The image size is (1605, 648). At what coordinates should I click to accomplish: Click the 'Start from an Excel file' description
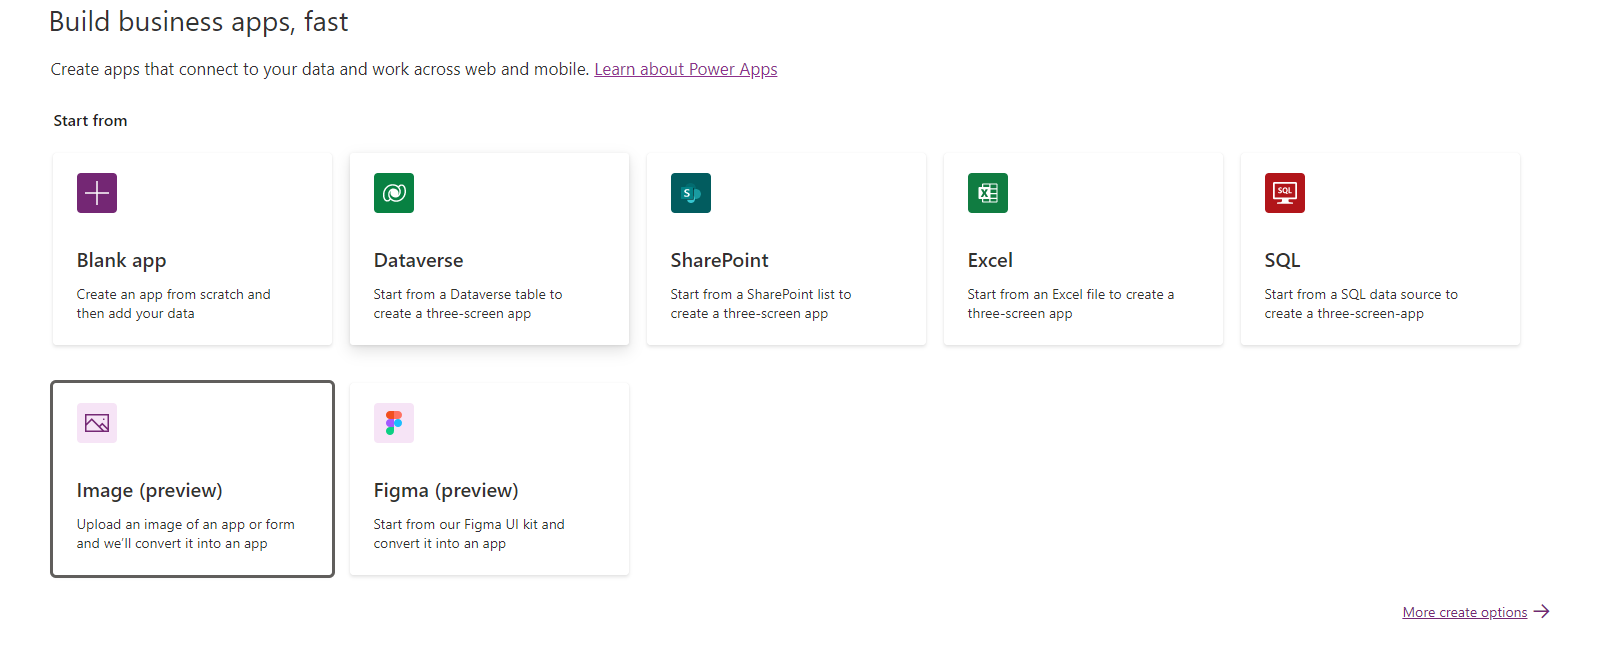[x=1070, y=304]
